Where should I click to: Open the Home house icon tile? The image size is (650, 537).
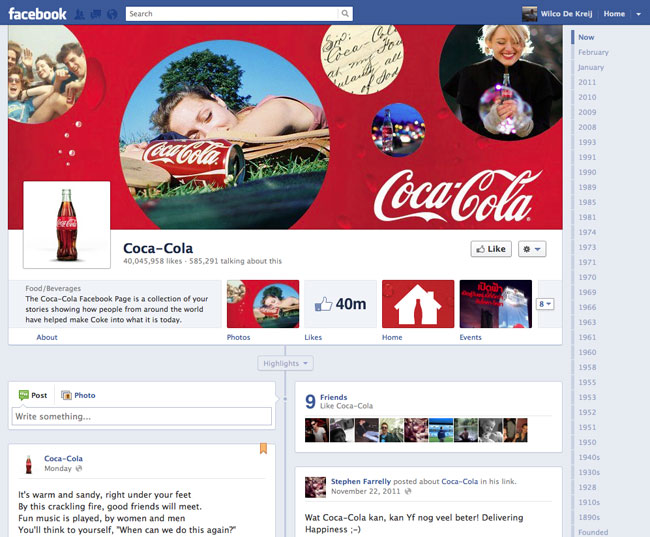point(418,304)
